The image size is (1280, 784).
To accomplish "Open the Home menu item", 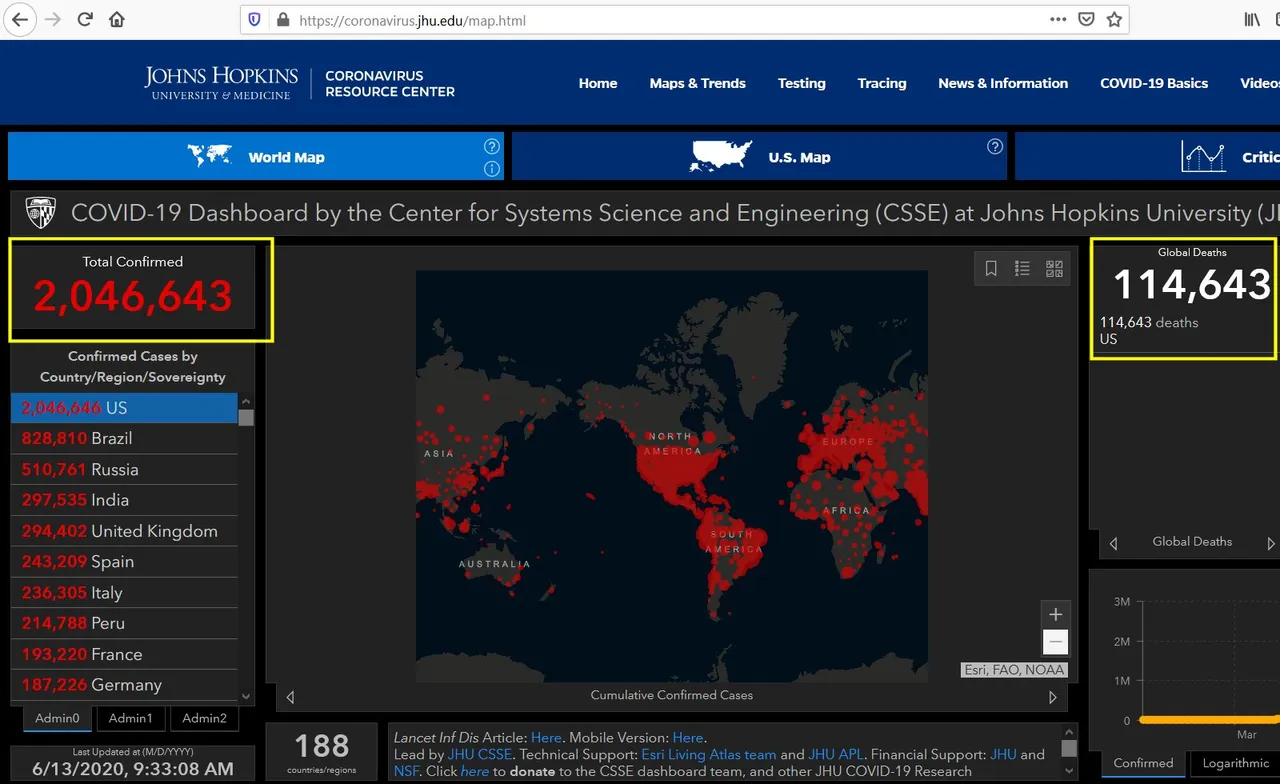I will coord(598,83).
